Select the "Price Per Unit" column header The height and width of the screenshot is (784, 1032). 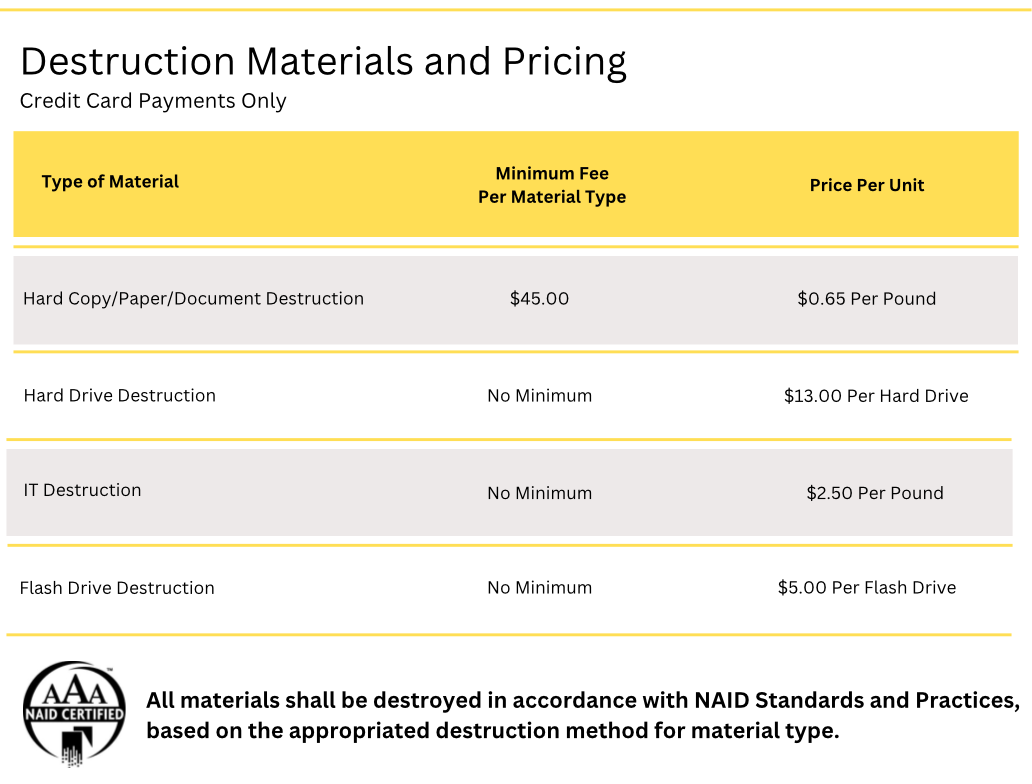(x=867, y=185)
